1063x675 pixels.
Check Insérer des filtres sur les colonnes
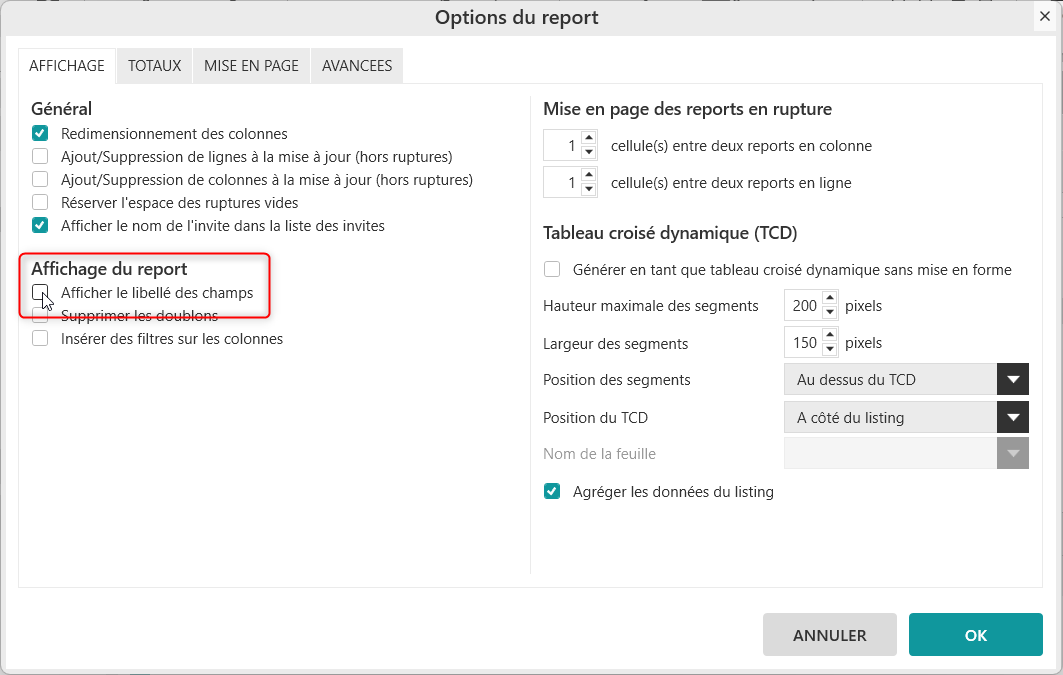[40, 339]
